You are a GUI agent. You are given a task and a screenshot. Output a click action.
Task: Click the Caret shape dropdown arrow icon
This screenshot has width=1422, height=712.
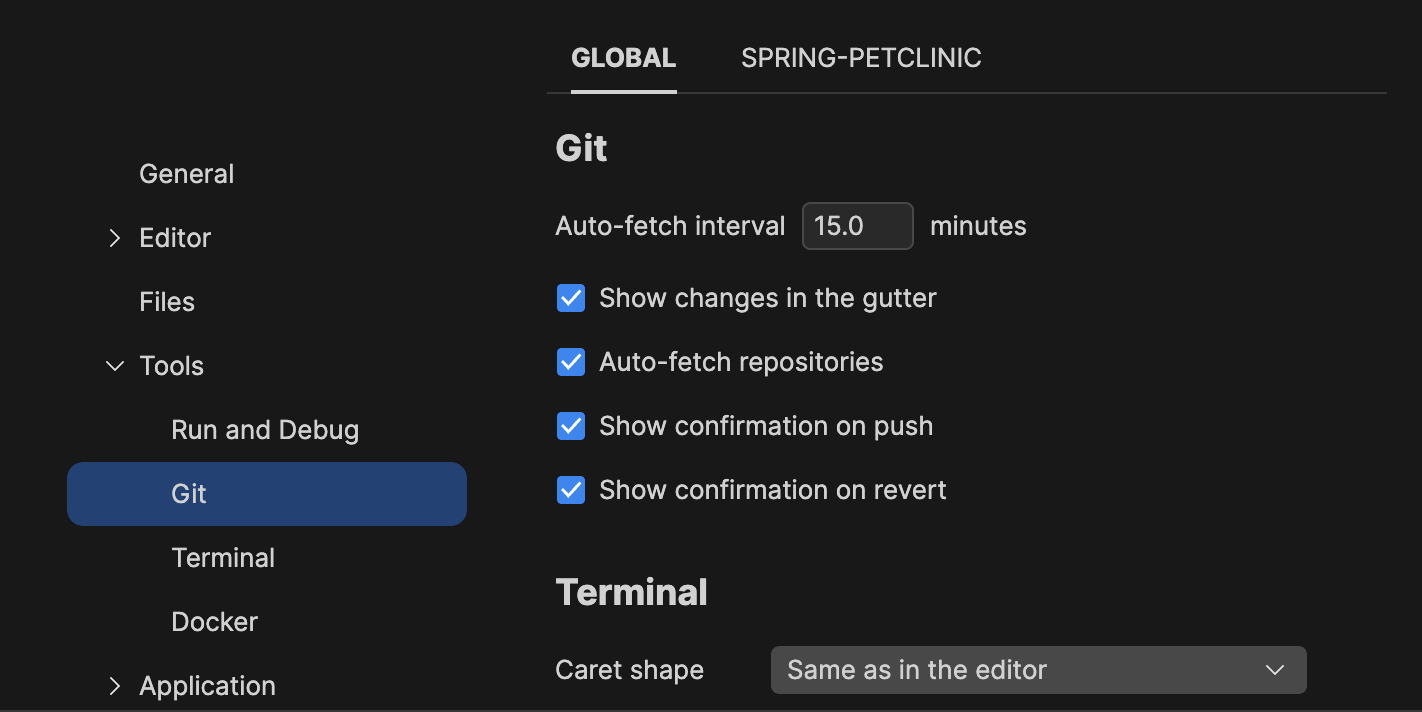click(x=1275, y=670)
